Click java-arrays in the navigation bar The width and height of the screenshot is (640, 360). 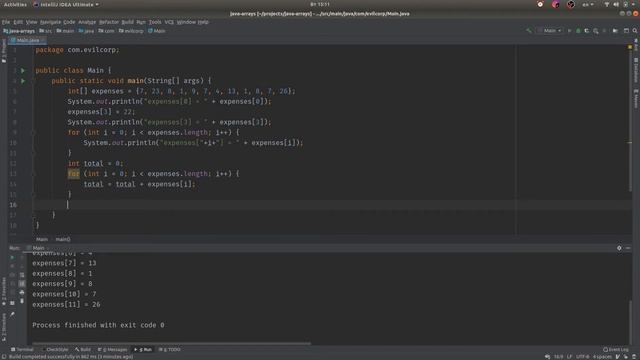tap(19, 31)
